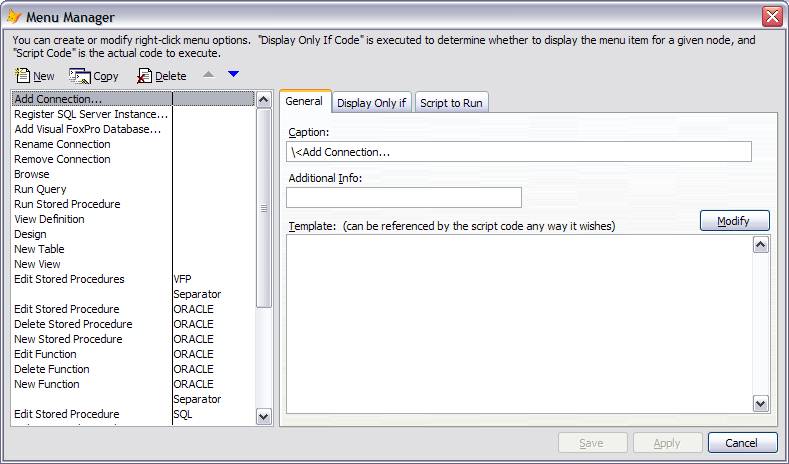Select the New Function row

[133, 384]
